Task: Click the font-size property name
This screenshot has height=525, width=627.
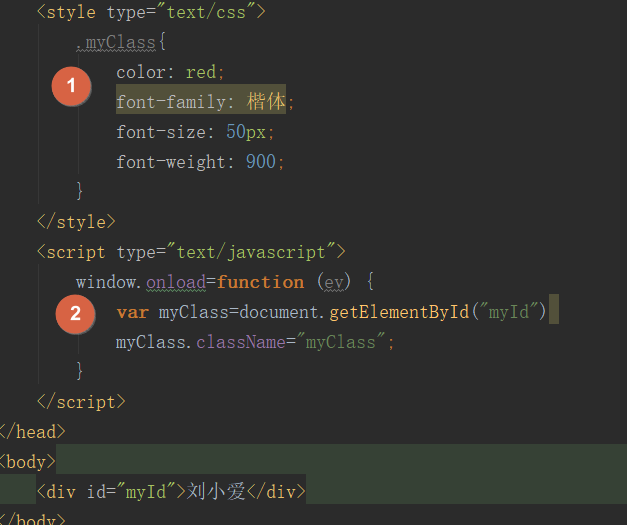Action: pos(161,132)
